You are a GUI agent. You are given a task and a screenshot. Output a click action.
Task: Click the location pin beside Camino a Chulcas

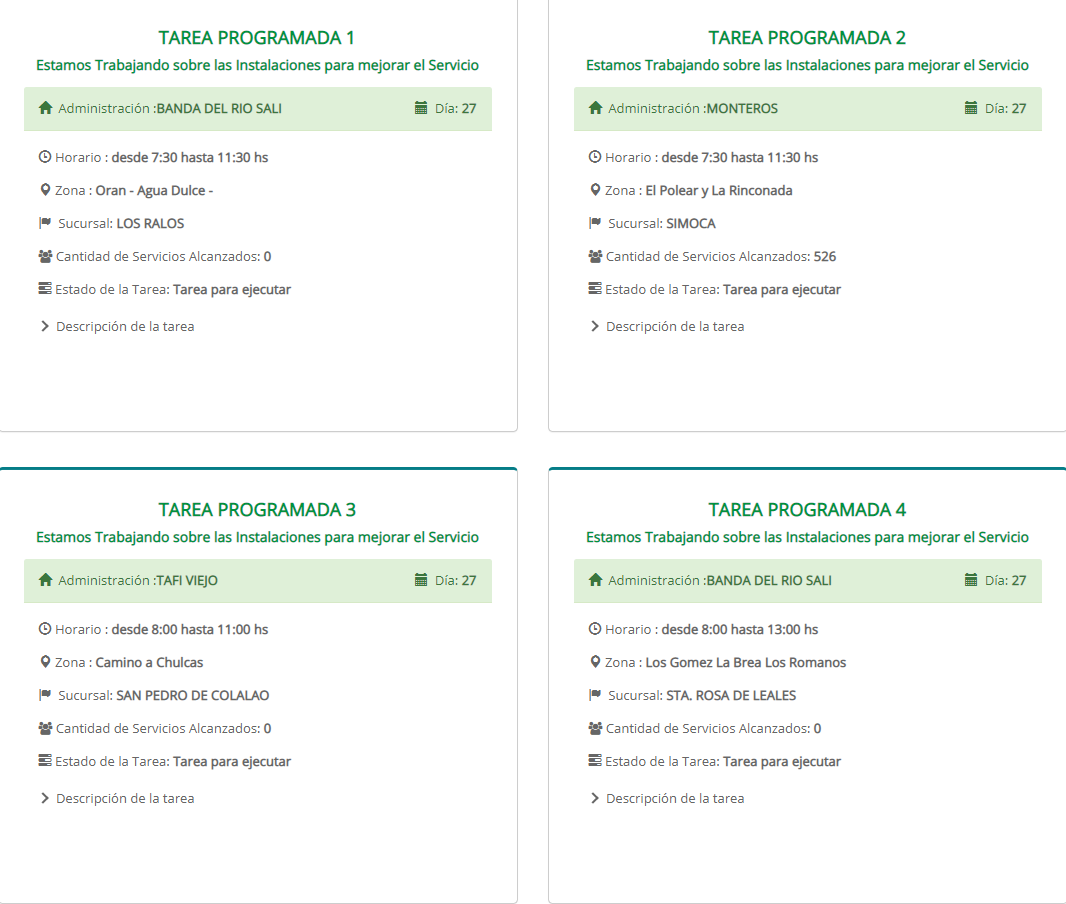coord(45,662)
